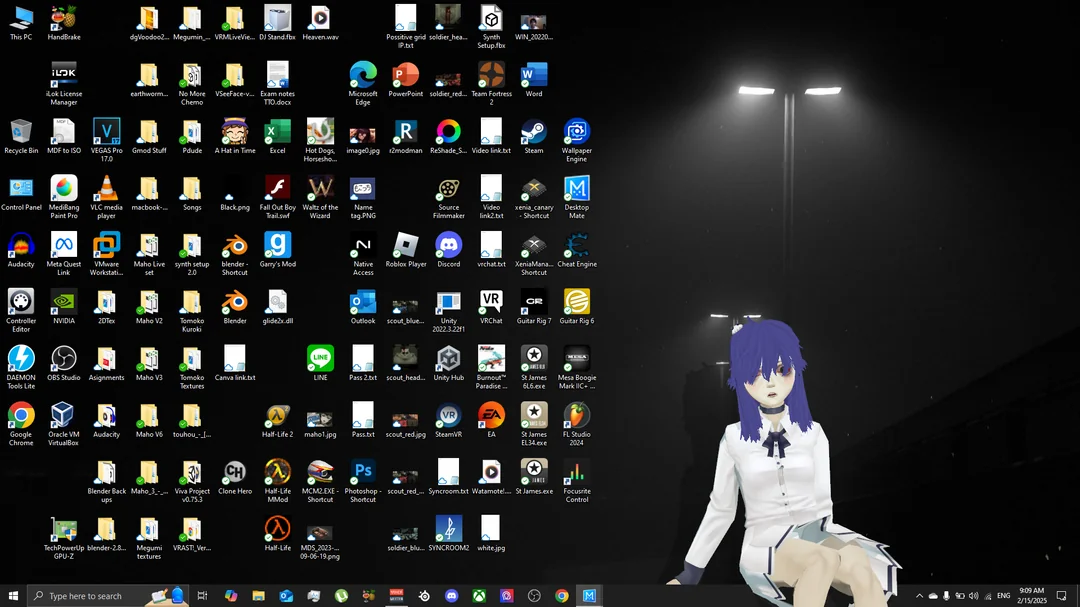The height and width of the screenshot is (607, 1080).
Task: Open MediBang Paint Pro desktop icon
Action: point(63,197)
